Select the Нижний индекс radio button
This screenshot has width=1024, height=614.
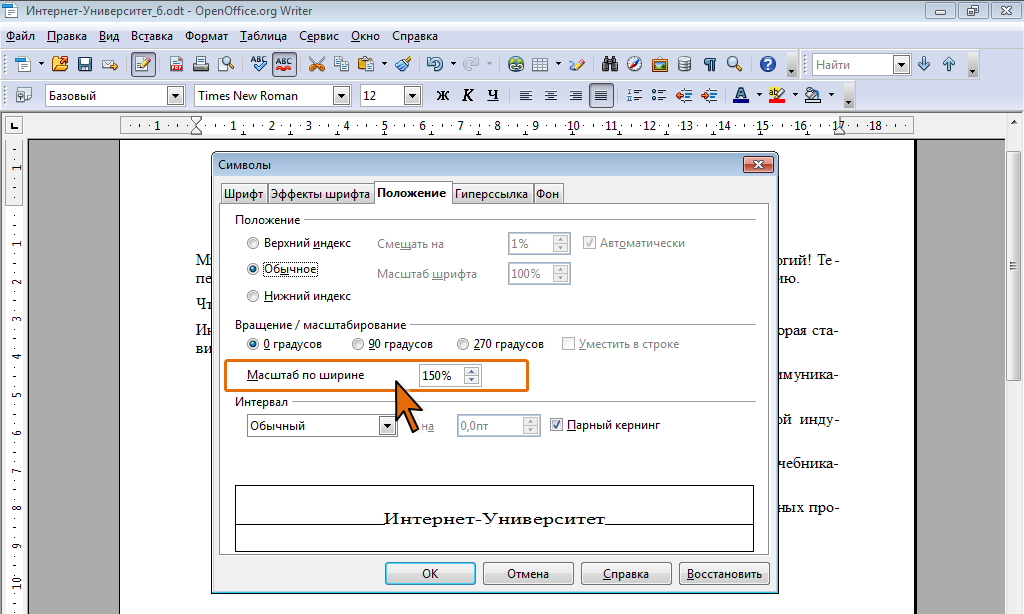click(253, 296)
